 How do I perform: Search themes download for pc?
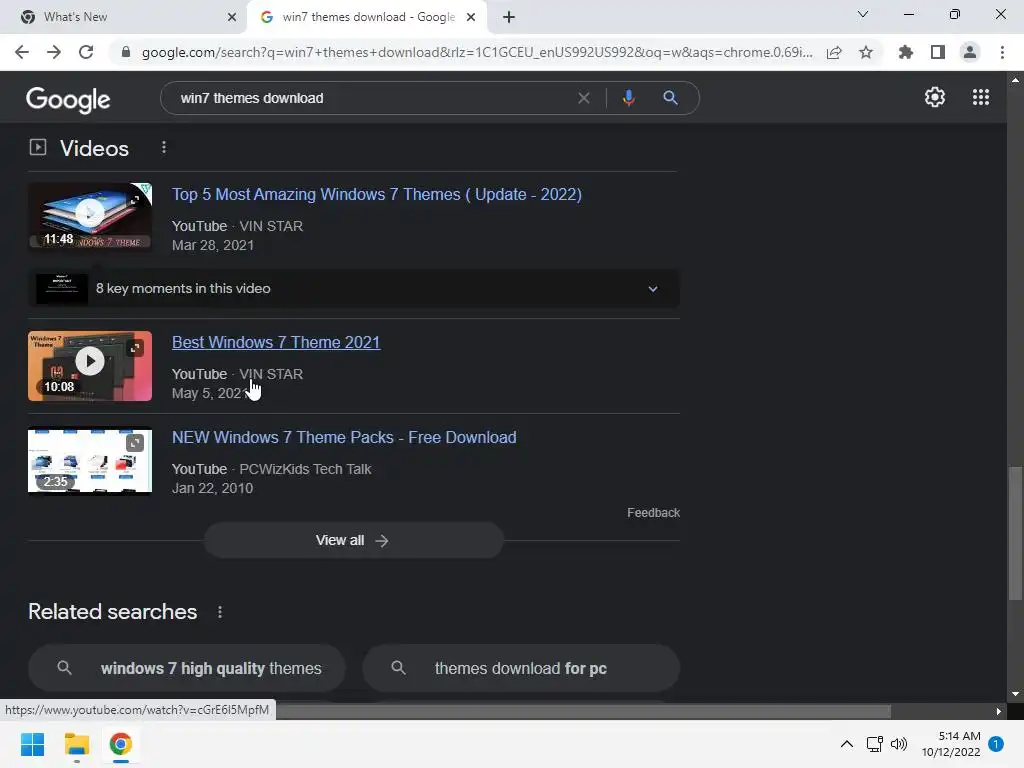(521, 668)
